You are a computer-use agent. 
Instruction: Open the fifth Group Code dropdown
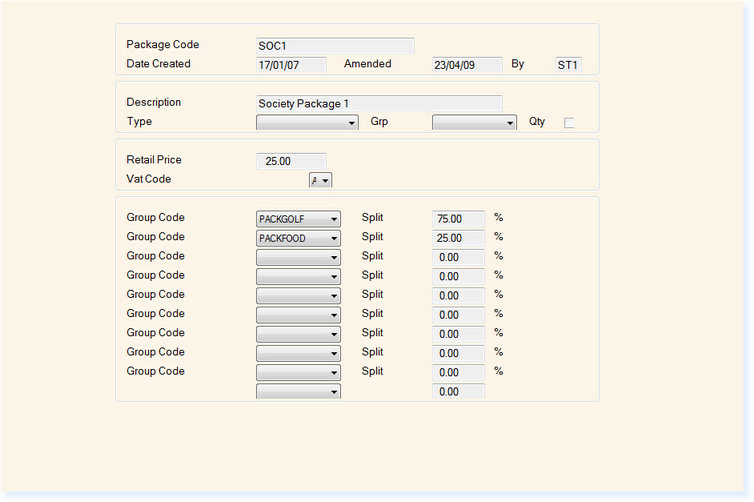pyautogui.click(x=298, y=296)
